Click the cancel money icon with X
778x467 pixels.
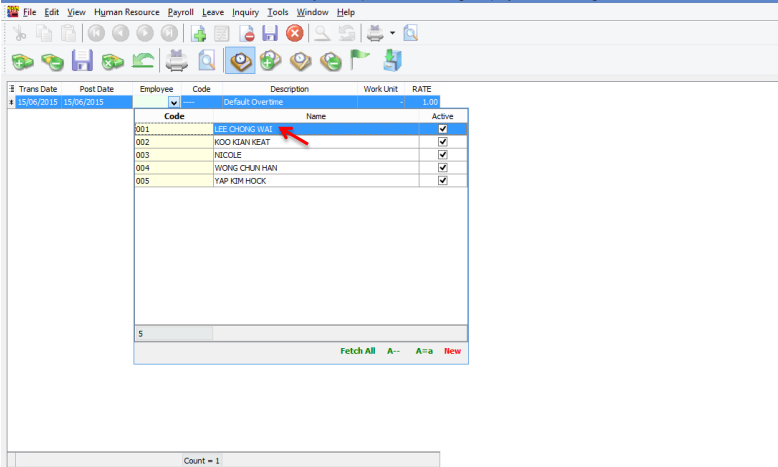113,62
